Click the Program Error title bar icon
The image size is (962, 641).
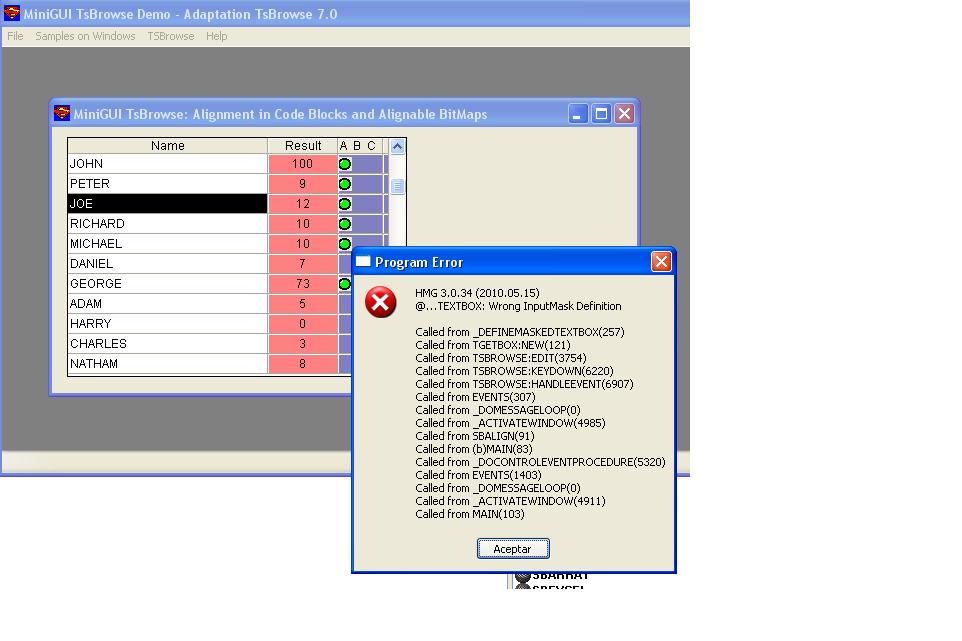click(x=363, y=261)
